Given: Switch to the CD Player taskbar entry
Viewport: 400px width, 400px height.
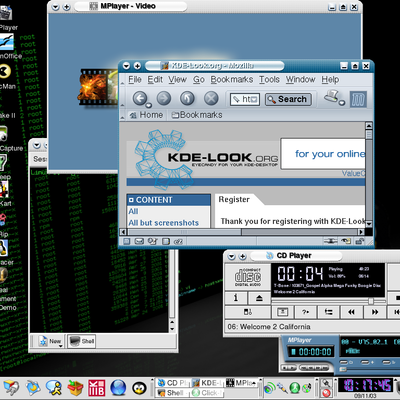Looking at the screenshot, I should tap(172, 383).
